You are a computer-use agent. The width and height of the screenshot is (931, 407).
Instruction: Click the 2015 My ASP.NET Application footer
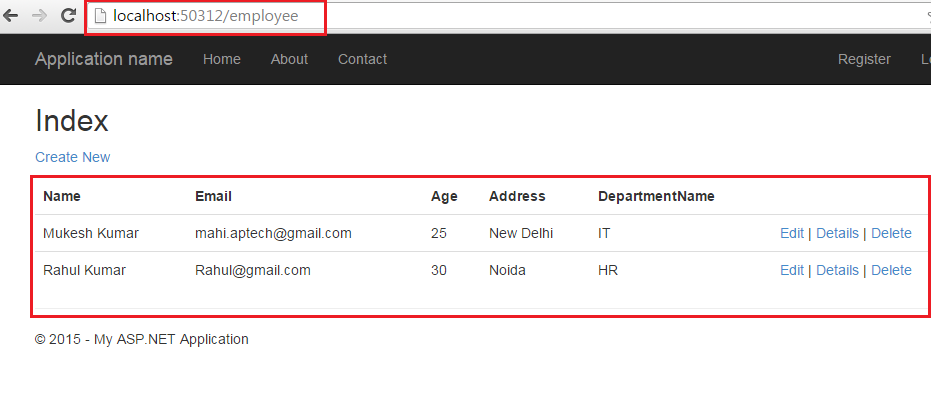pos(142,339)
